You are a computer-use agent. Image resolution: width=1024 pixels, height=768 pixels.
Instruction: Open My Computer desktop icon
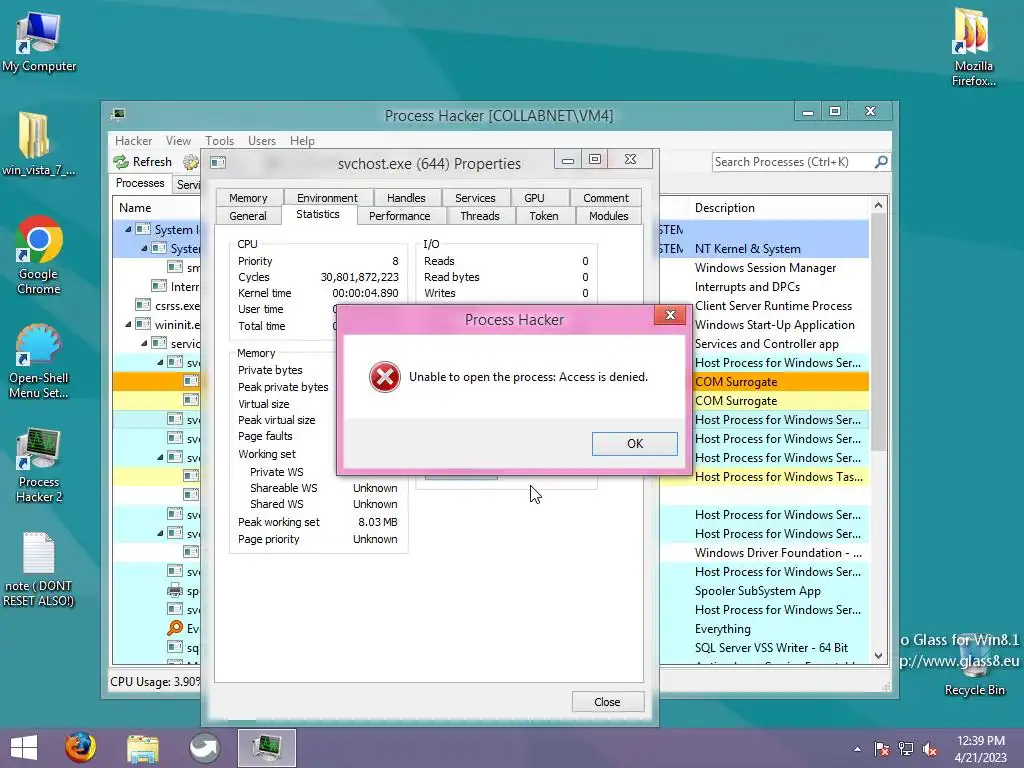pyautogui.click(x=39, y=41)
